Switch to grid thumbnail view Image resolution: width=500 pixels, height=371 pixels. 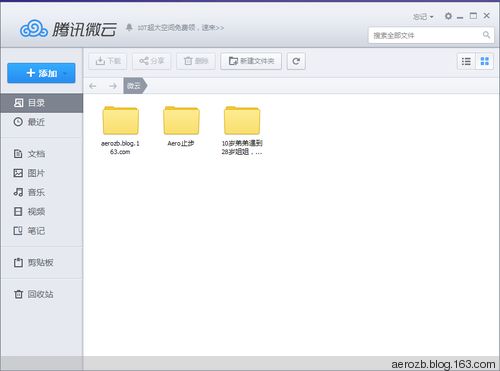click(x=484, y=61)
